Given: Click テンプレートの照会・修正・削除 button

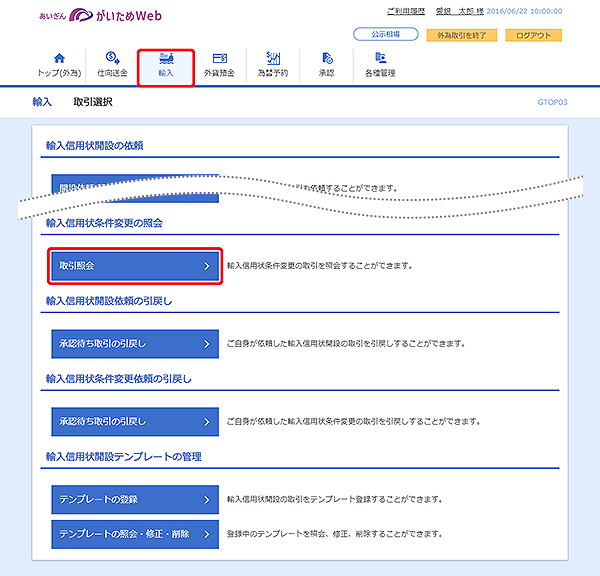Looking at the screenshot, I should [x=135, y=534].
